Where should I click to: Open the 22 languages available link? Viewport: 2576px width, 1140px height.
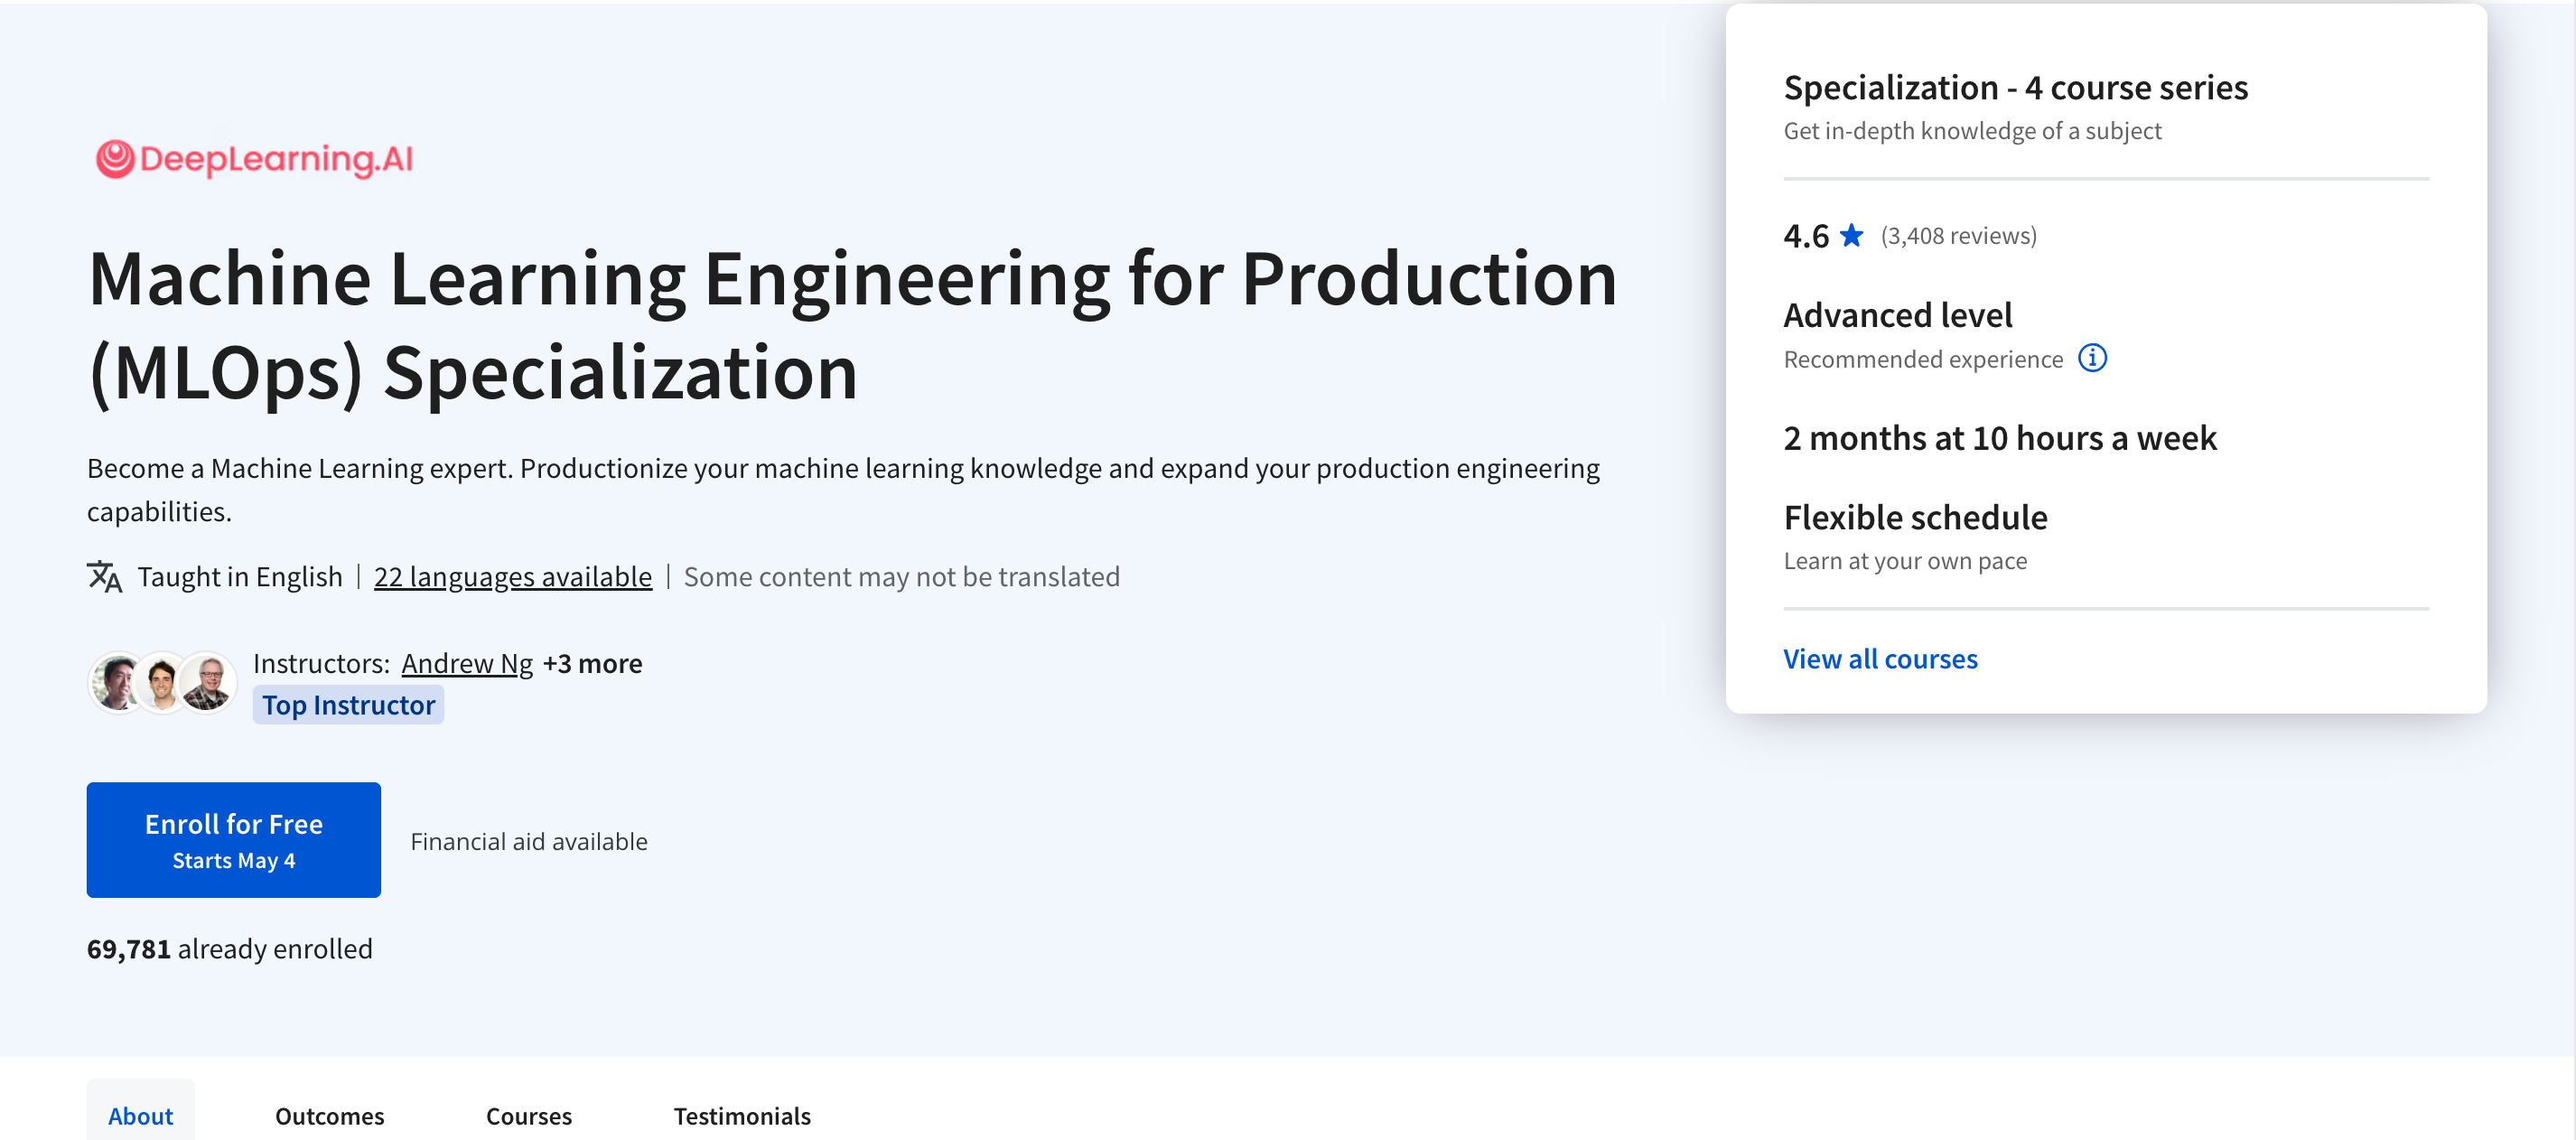click(513, 577)
